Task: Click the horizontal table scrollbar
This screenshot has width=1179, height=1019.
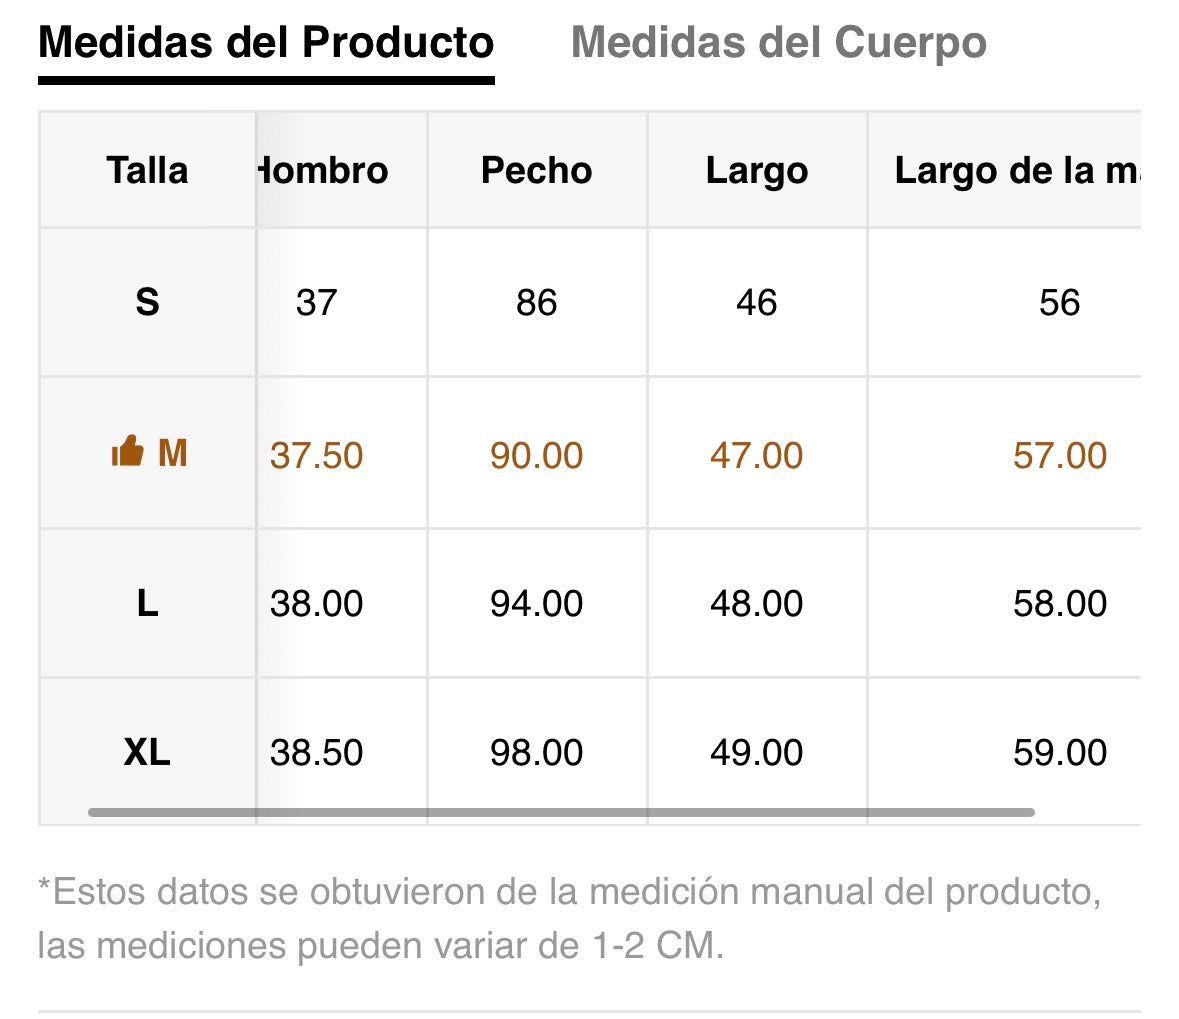Action: 561,812
